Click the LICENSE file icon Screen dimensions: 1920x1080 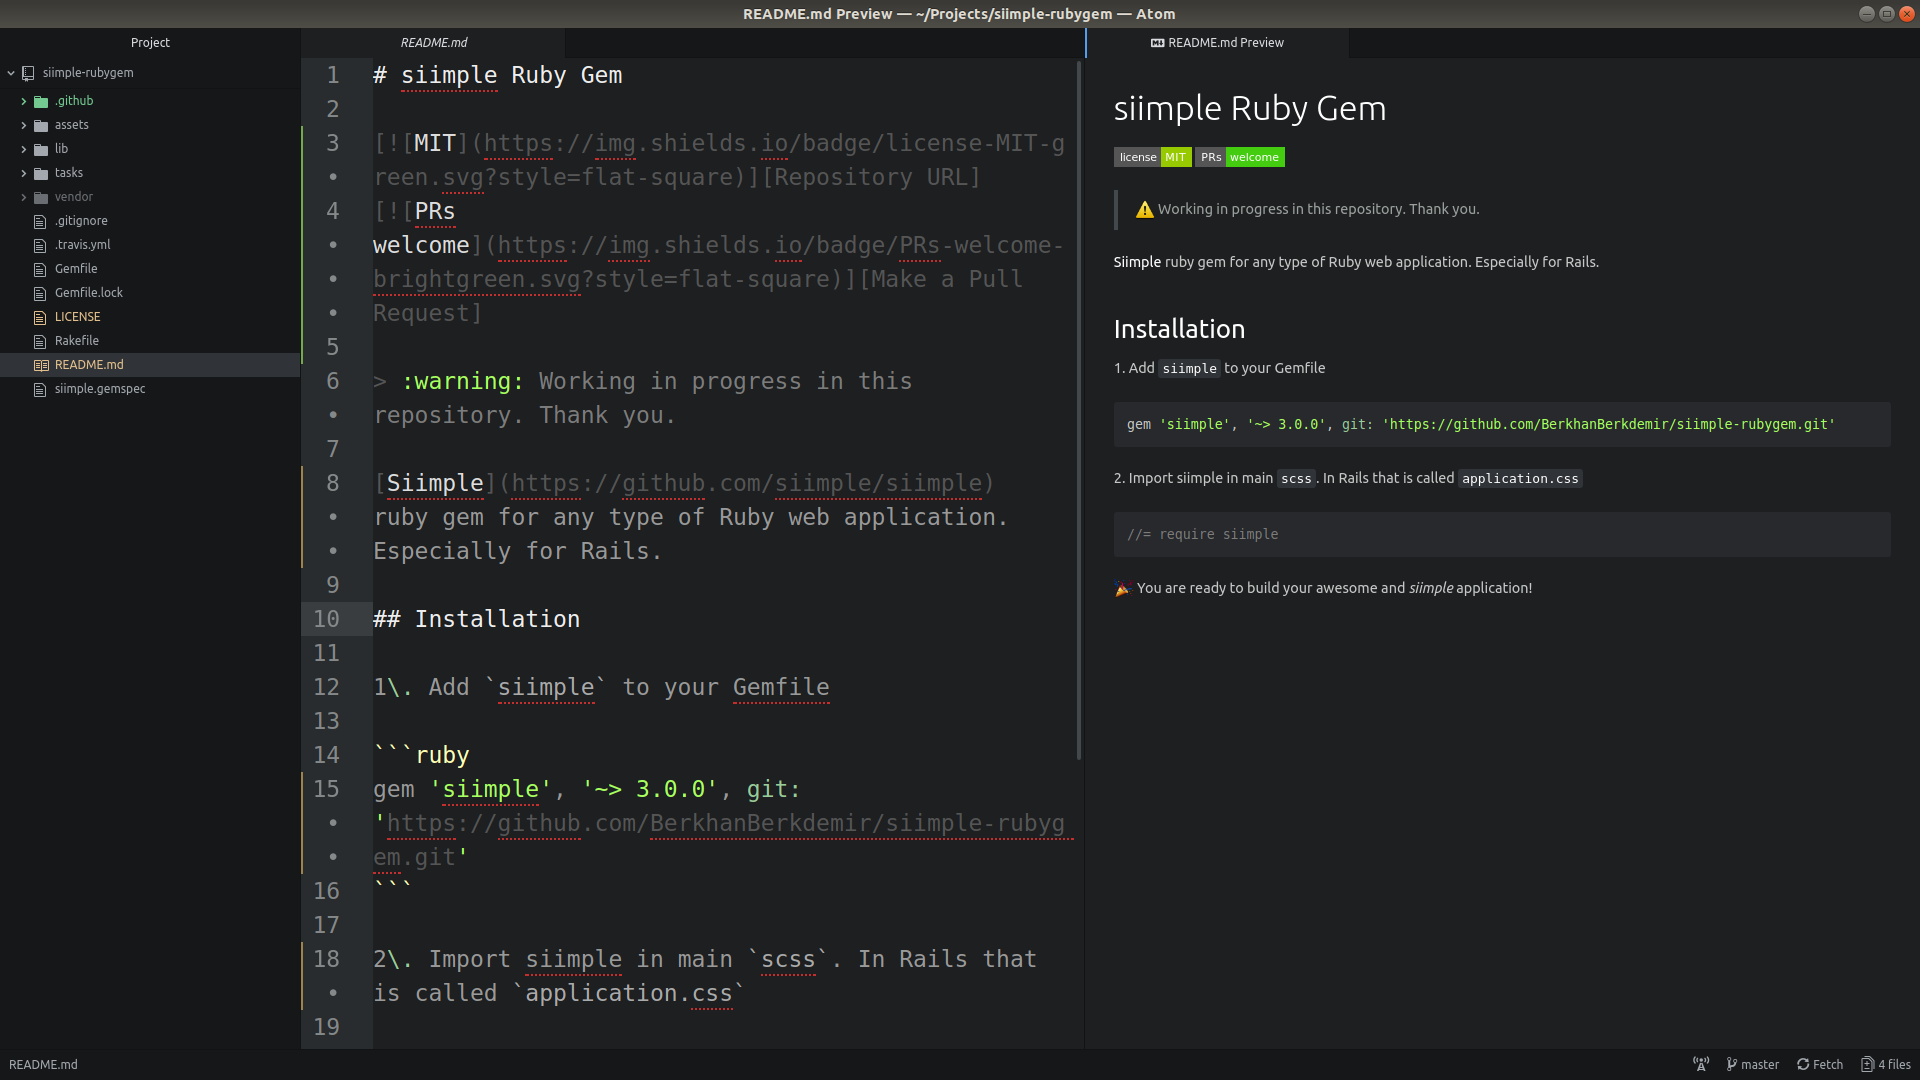point(40,317)
